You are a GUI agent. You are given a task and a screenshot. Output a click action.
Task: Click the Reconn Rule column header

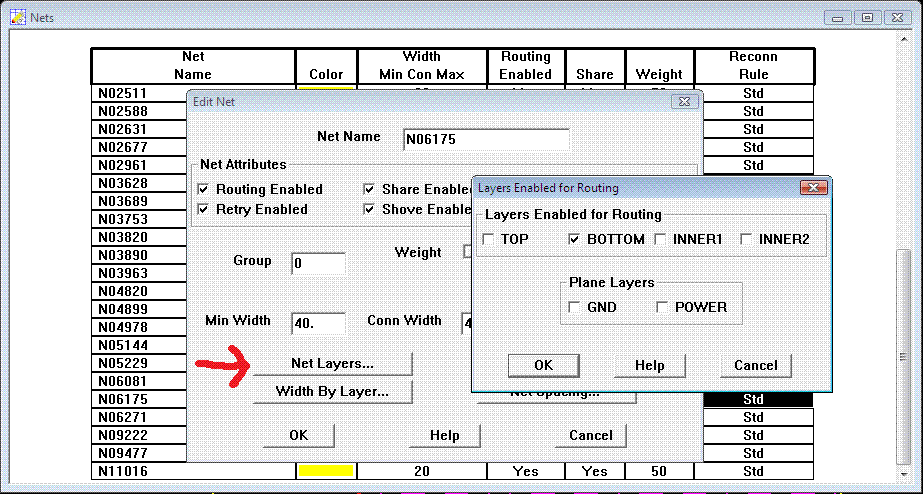pyautogui.click(x=754, y=66)
